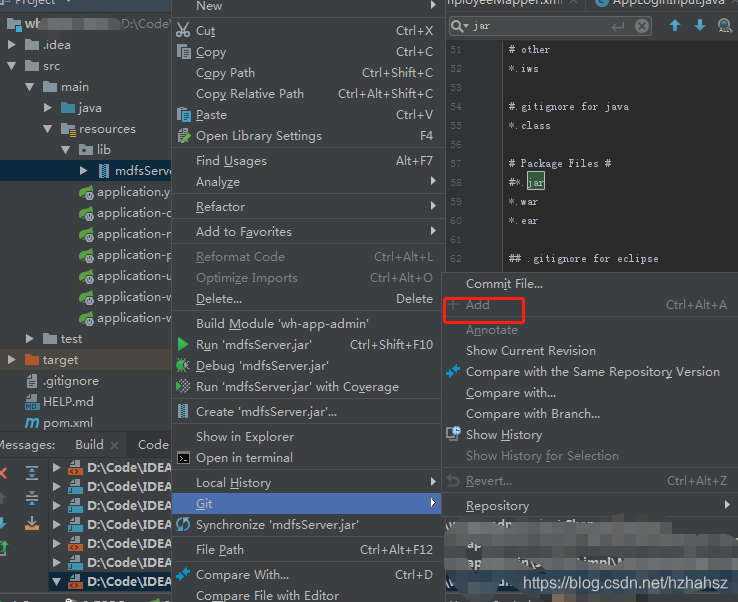Select Copy Path menu item
The height and width of the screenshot is (602, 738).
tap(308, 72)
